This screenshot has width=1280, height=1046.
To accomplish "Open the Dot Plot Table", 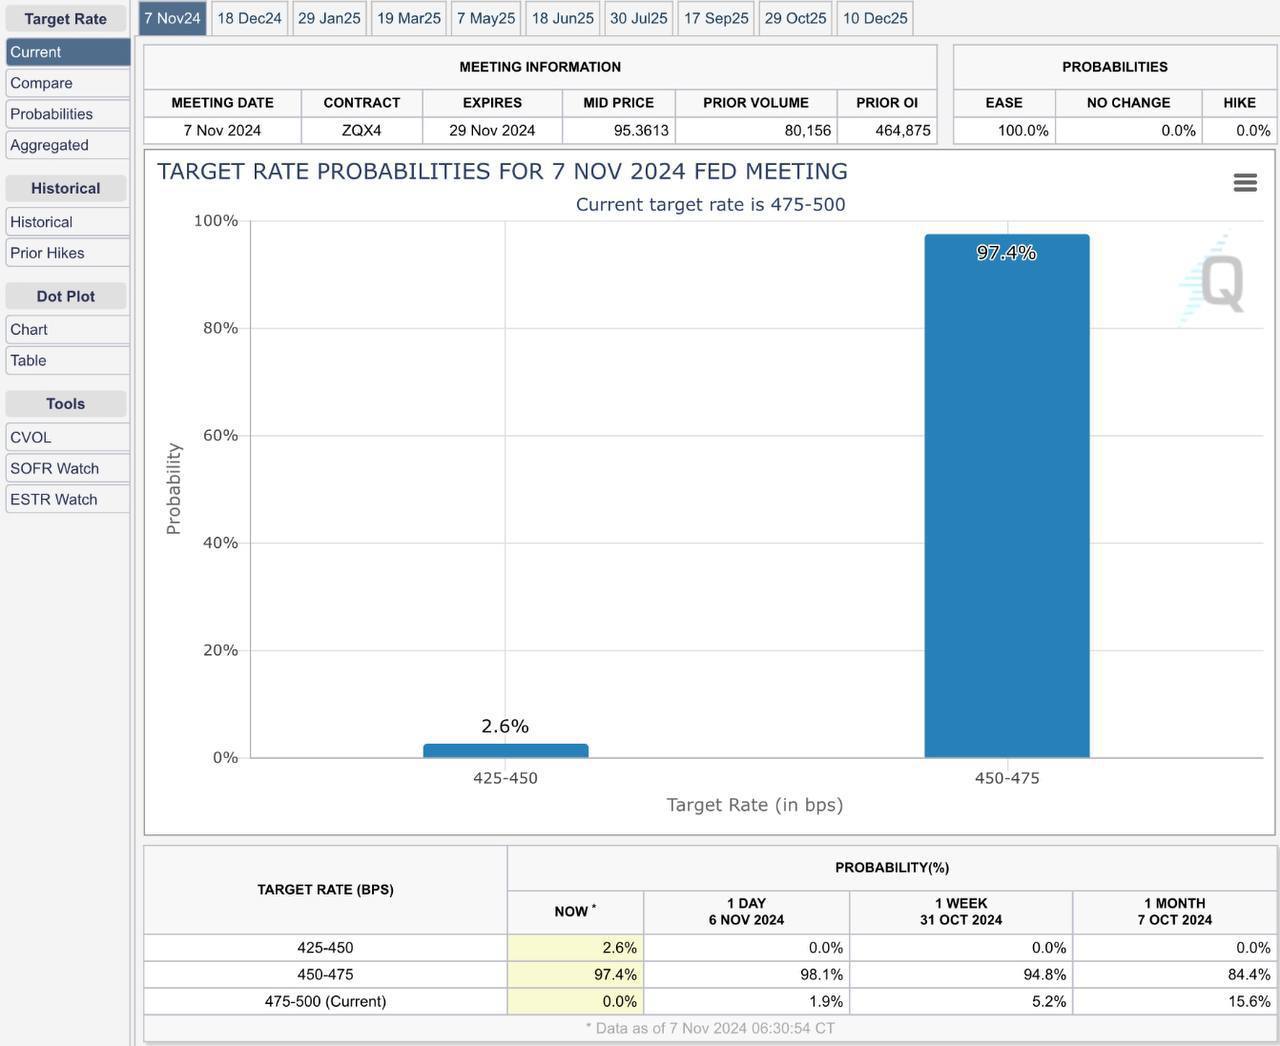I will [x=67, y=360].
